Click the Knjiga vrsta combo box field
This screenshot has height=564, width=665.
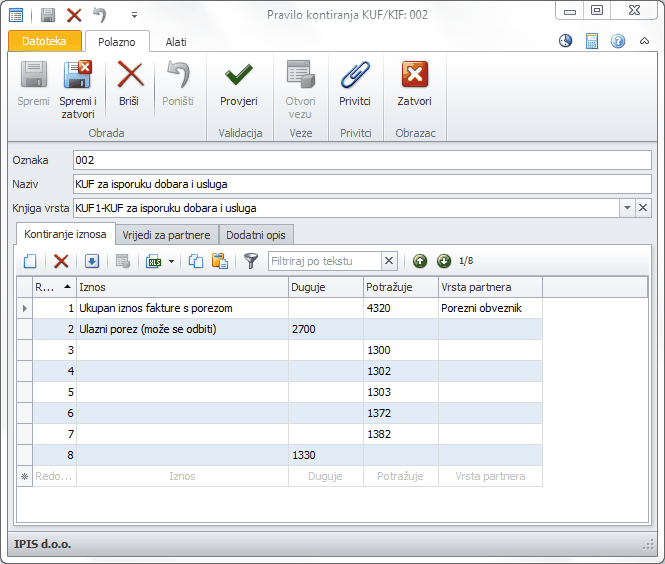click(346, 208)
